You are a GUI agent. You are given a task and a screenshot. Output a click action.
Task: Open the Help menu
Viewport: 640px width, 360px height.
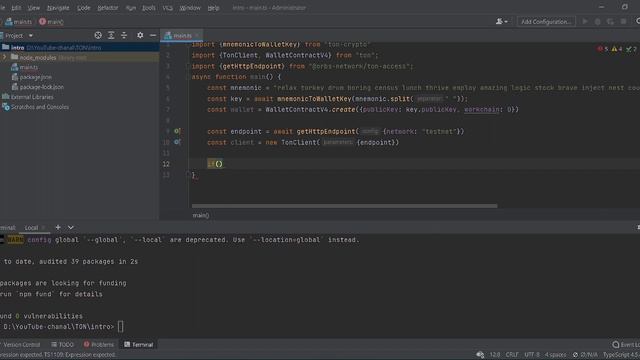213,8
